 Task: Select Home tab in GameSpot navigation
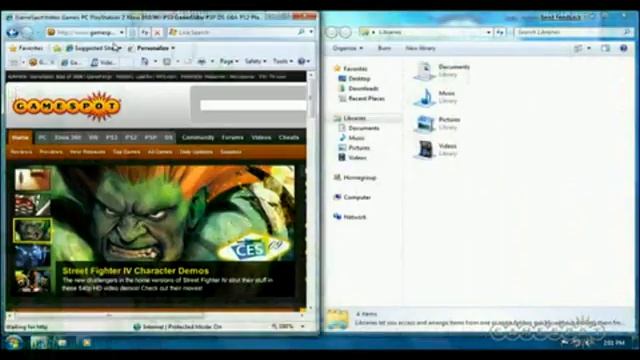pyautogui.click(x=20, y=138)
